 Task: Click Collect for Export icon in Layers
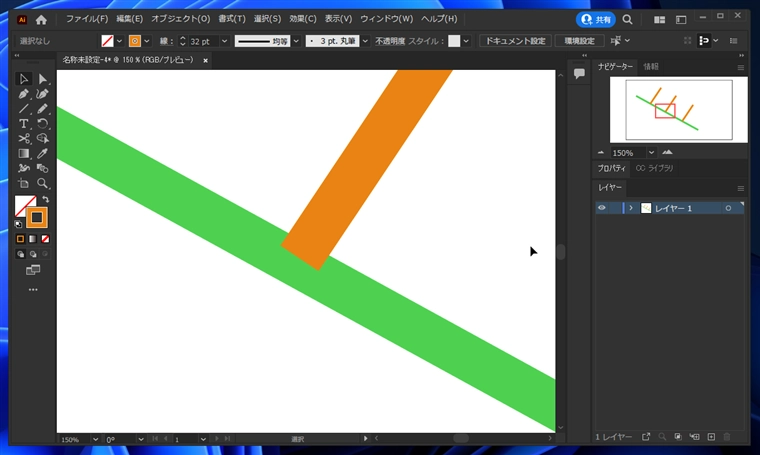pyautogui.click(x=646, y=437)
